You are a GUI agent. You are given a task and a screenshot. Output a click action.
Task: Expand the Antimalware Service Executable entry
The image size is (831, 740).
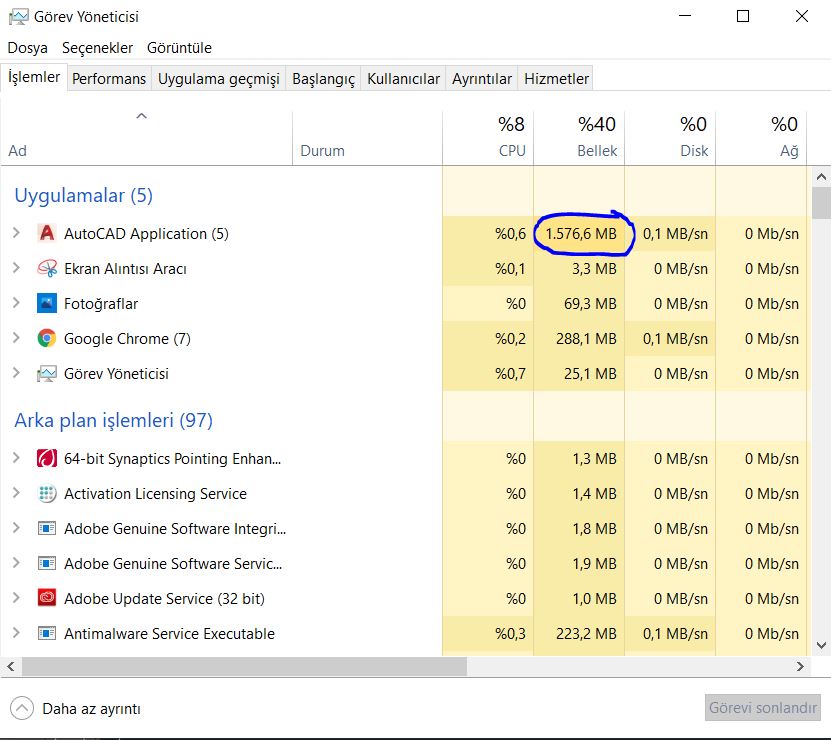(x=16, y=634)
